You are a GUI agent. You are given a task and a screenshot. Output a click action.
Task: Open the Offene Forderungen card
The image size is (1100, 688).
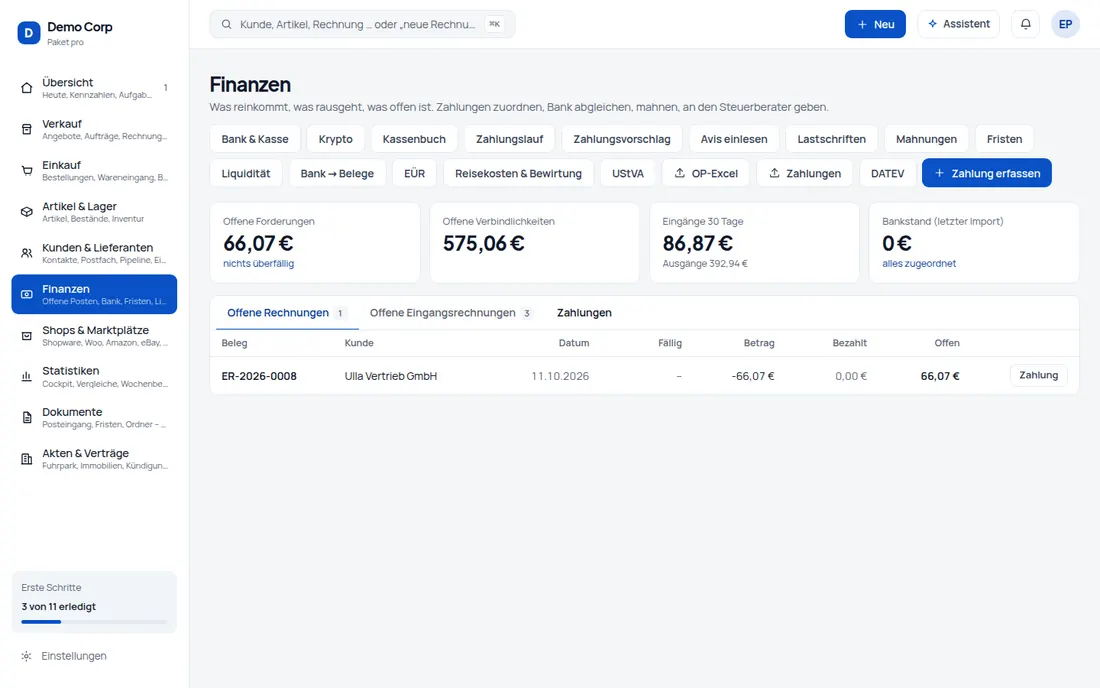point(315,243)
